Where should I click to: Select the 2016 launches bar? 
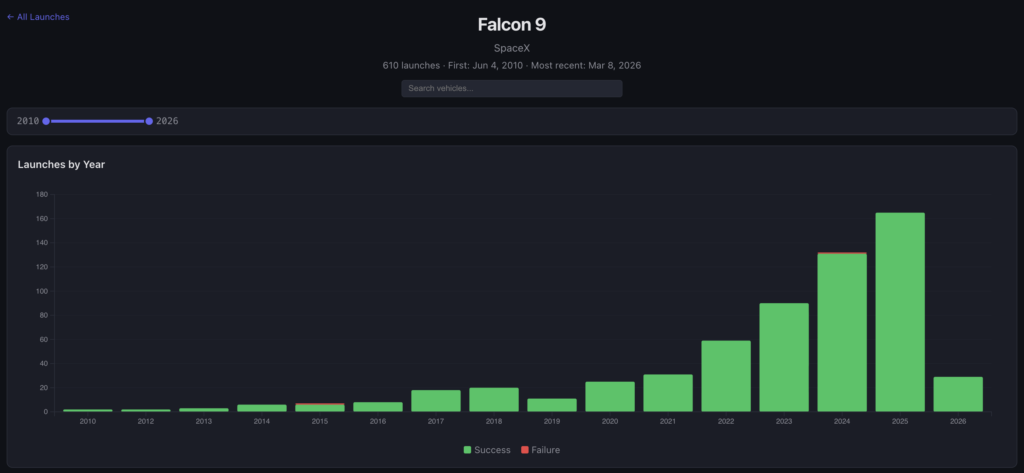(378, 407)
